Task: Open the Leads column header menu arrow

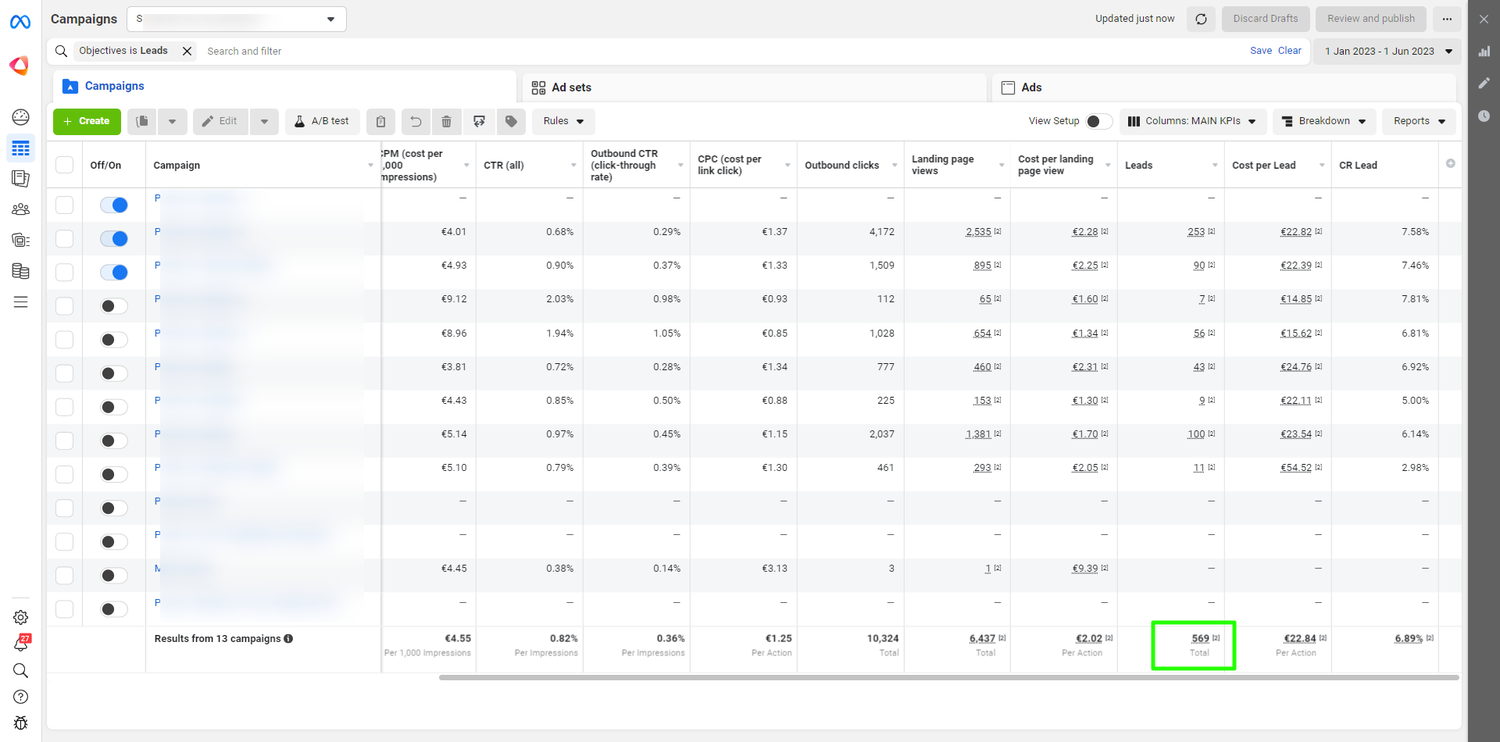Action: 1215,165
